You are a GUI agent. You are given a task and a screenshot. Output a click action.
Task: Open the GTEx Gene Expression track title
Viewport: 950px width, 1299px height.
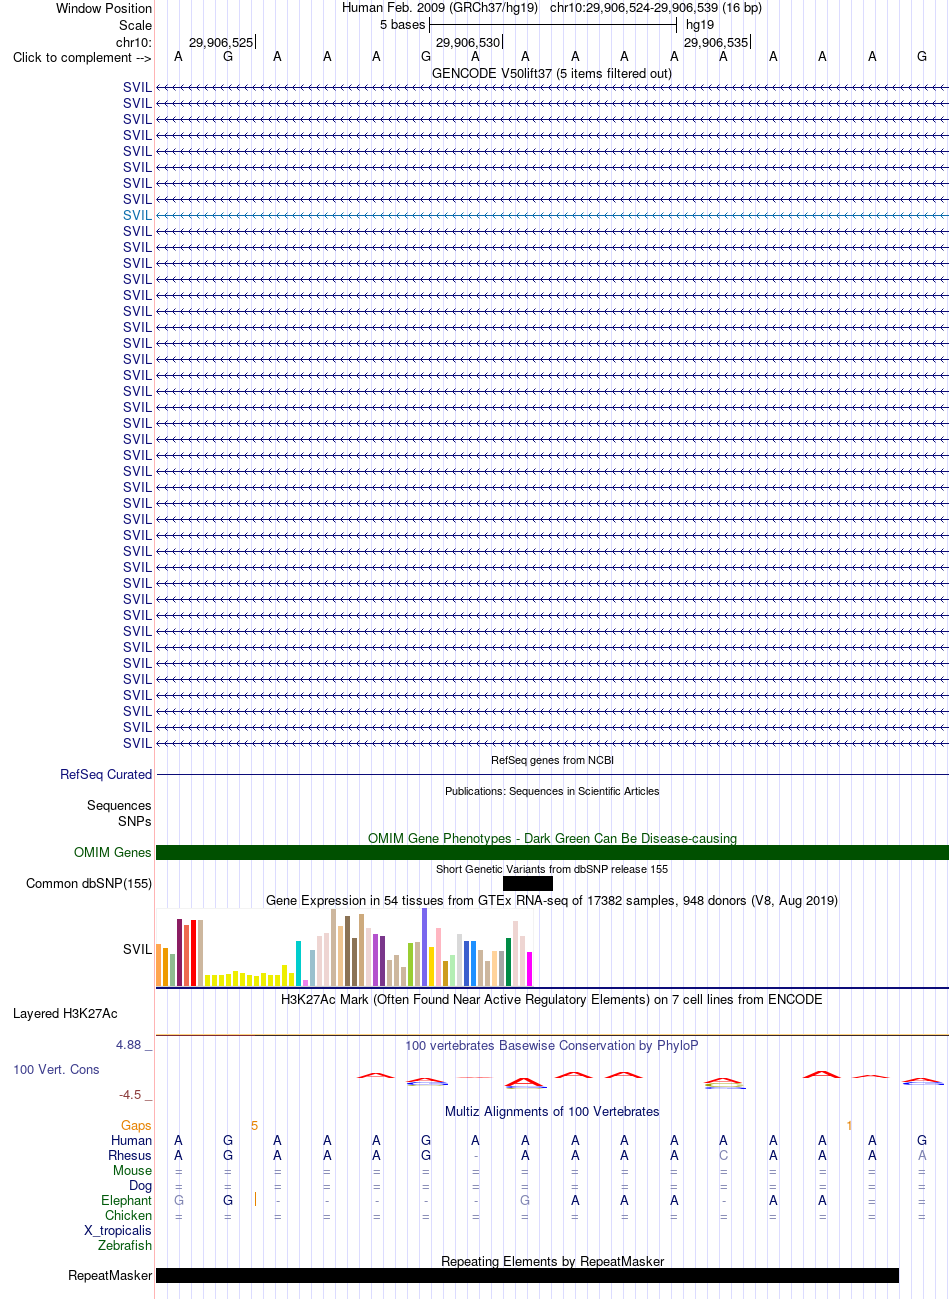552,900
